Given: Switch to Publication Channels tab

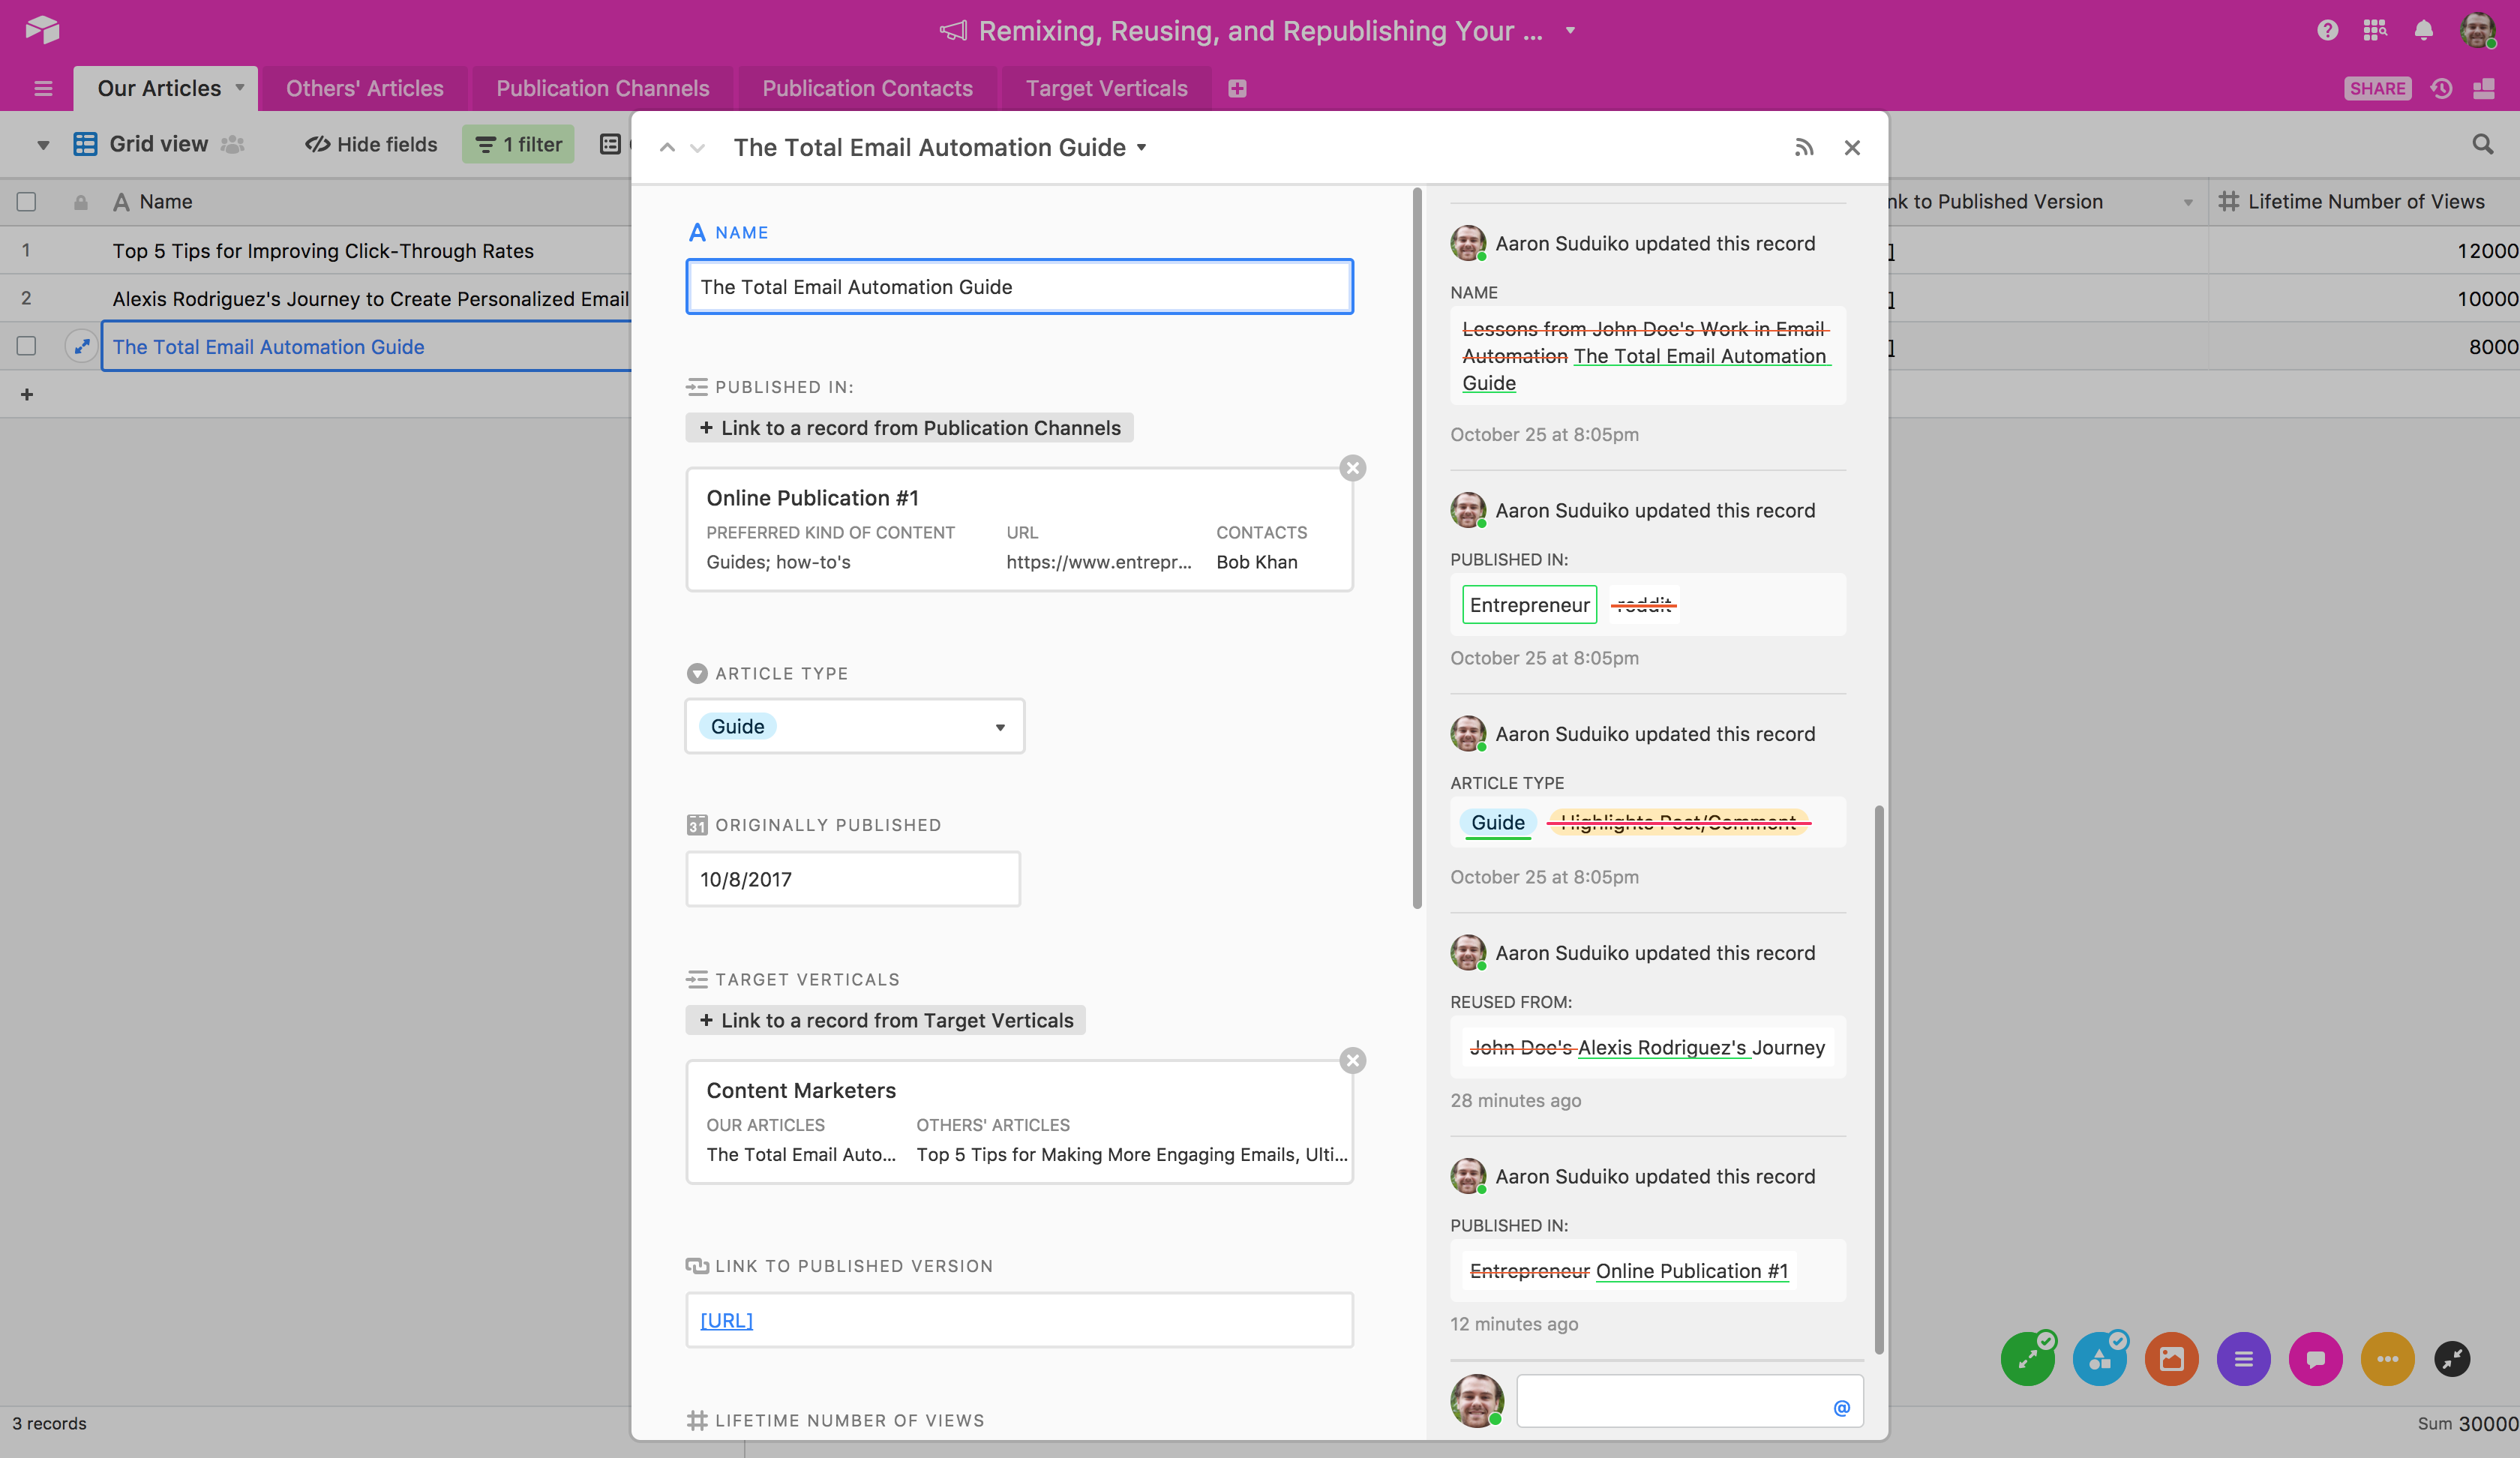Looking at the screenshot, I should (x=603, y=88).
